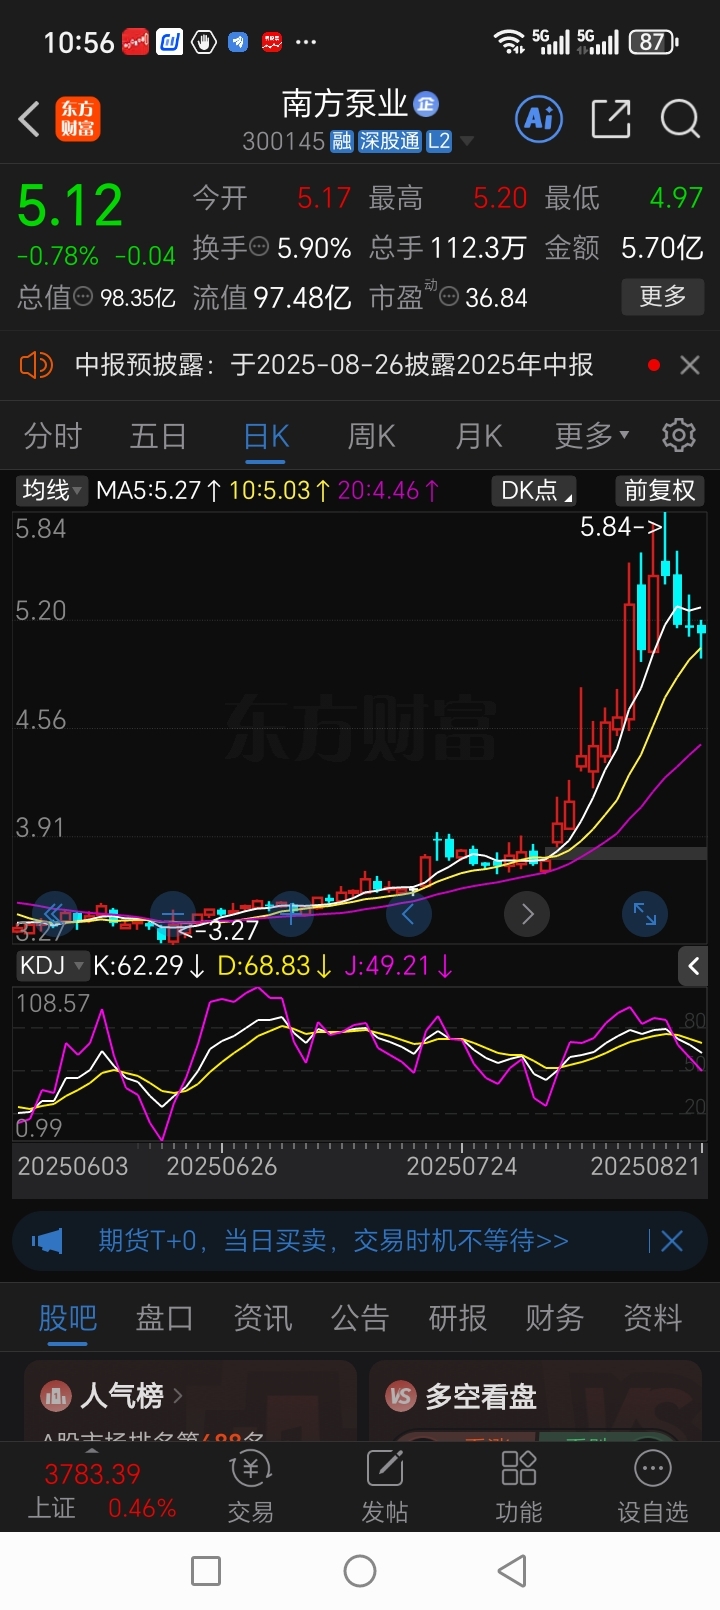Tap the megaphone icon in ad banner
This screenshot has height=1610, width=720.
tap(47, 1241)
